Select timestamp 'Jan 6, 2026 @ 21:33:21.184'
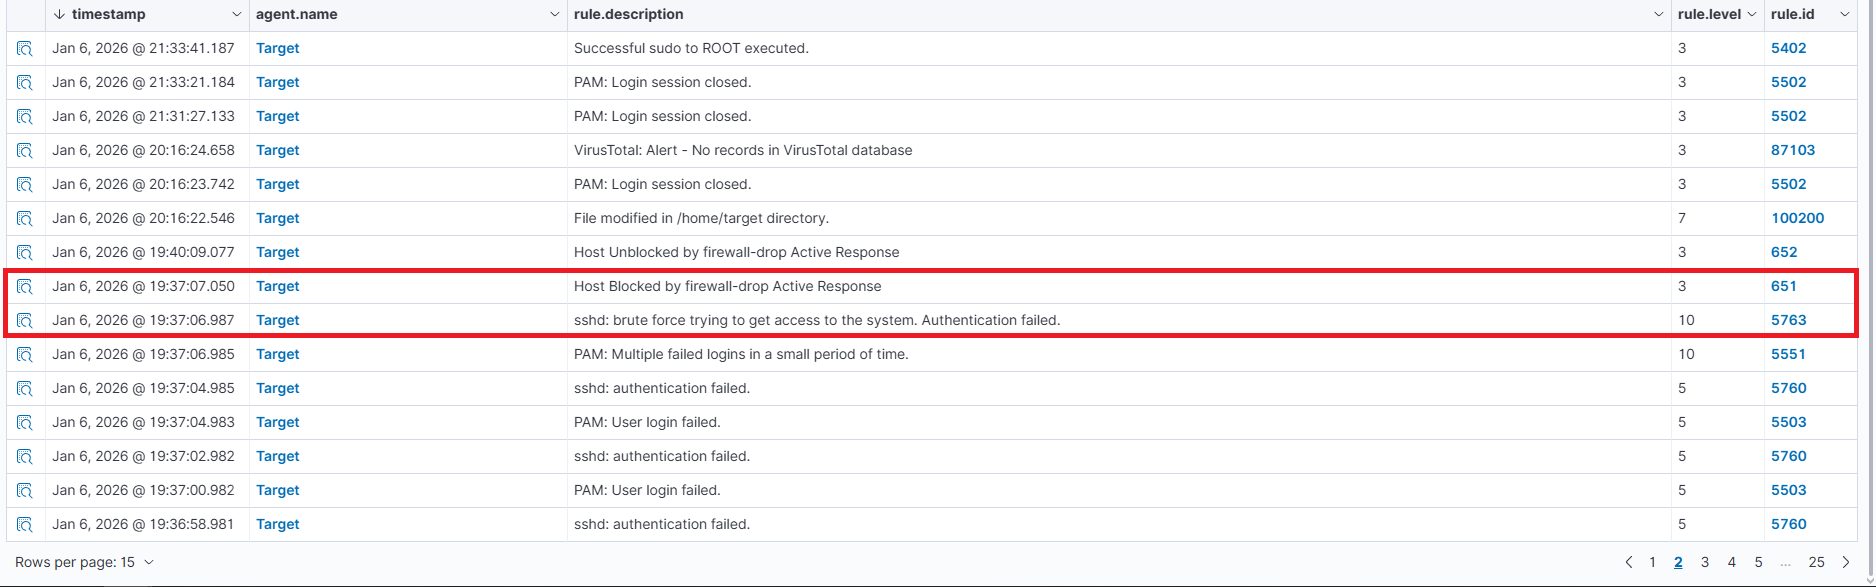The image size is (1876, 587). click(144, 82)
